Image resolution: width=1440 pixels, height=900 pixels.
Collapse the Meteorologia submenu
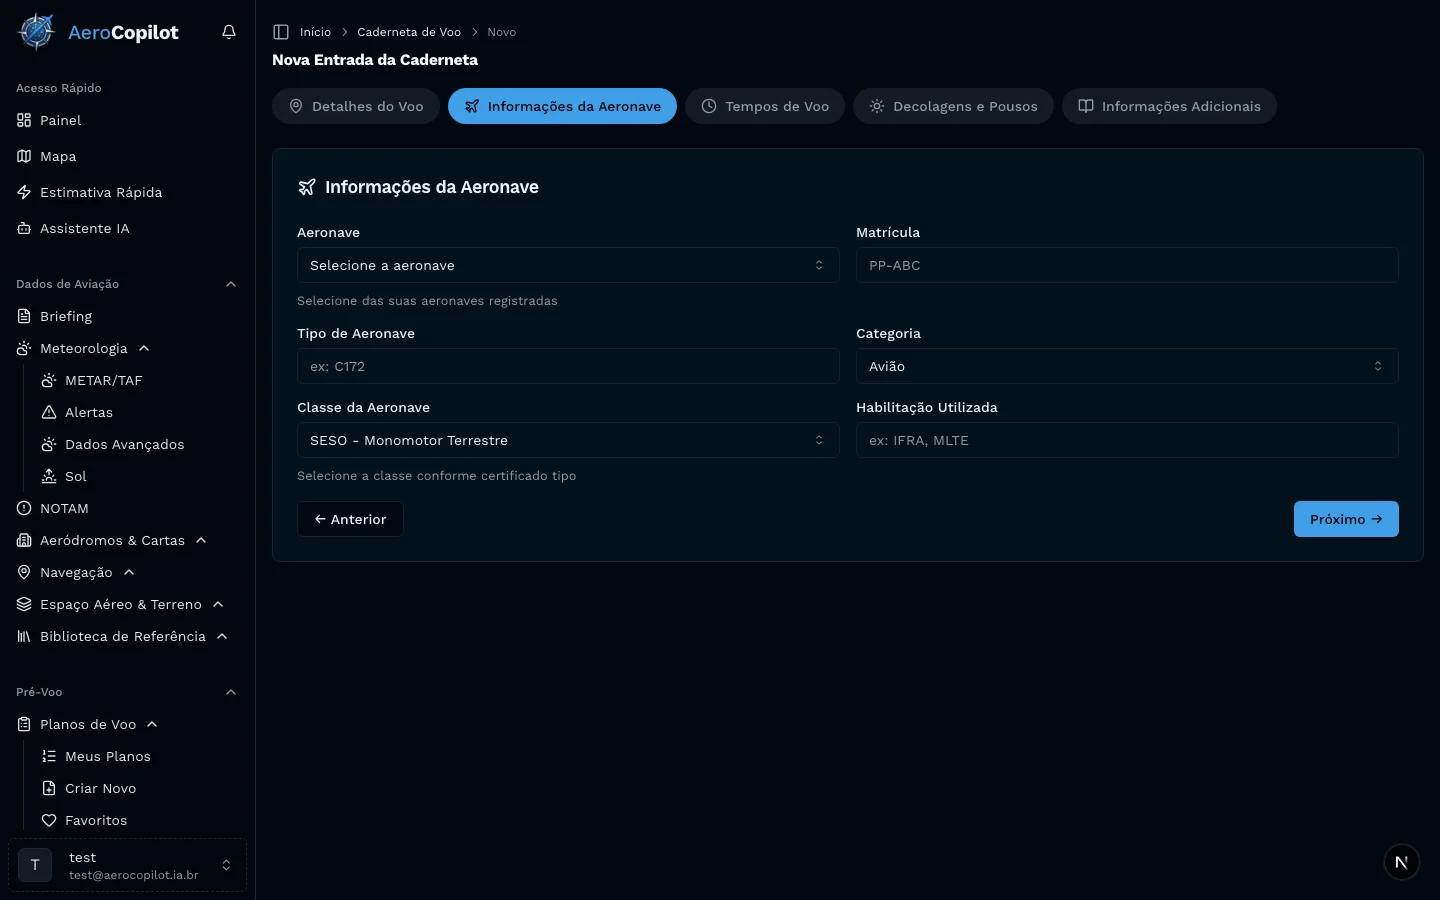144,348
